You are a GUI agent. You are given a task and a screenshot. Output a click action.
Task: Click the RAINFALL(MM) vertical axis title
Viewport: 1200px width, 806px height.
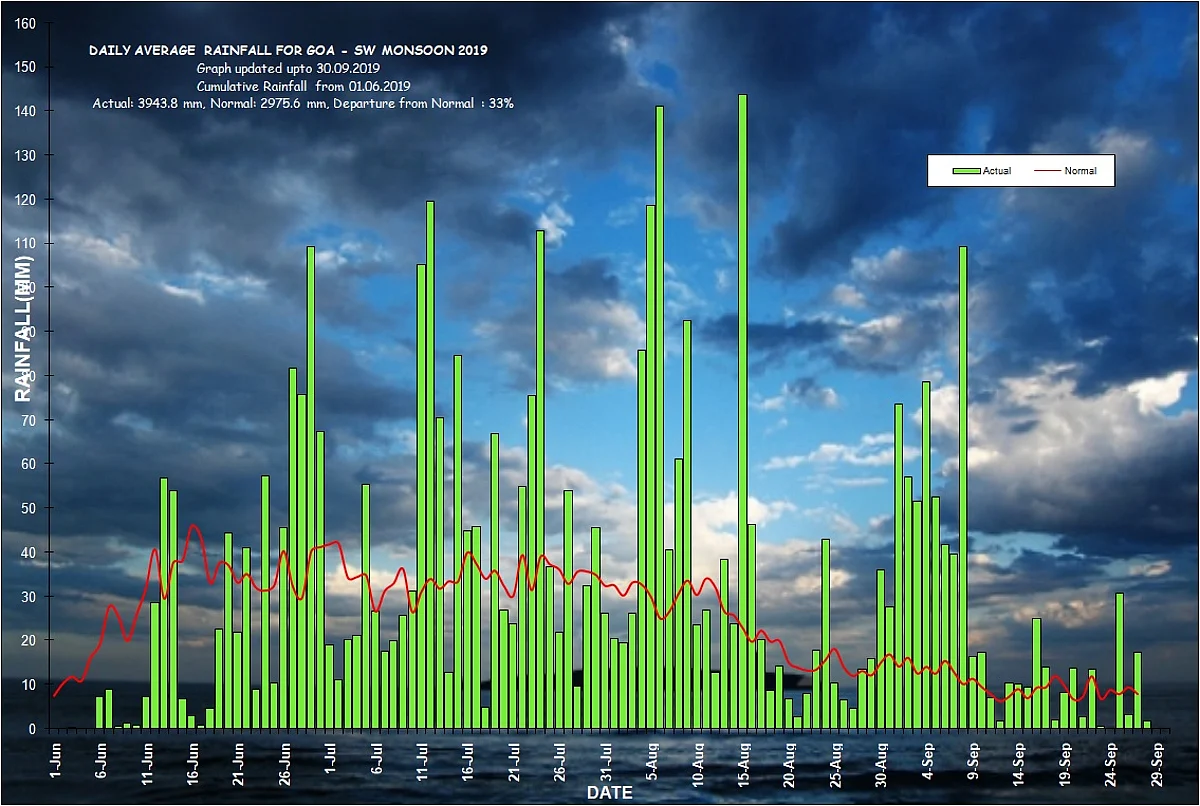tap(24, 330)
